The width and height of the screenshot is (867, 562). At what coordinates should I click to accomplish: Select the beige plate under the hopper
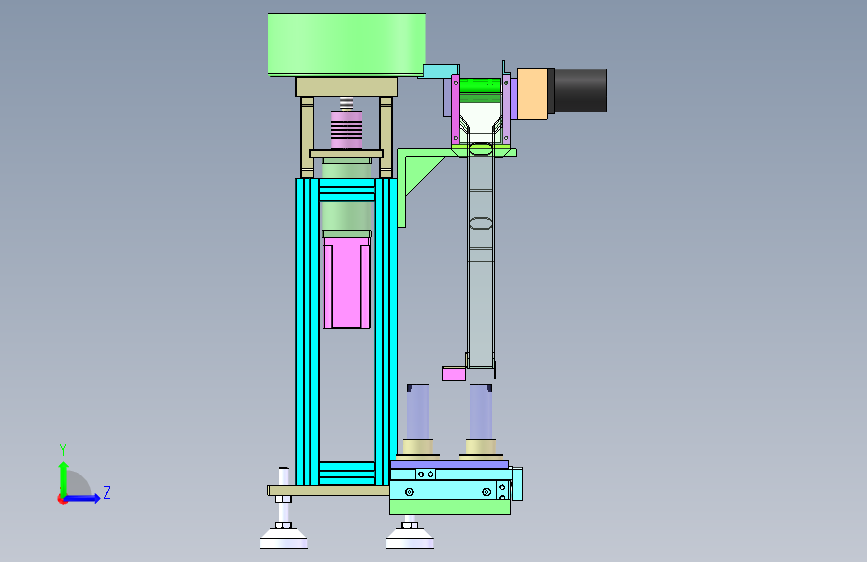pos(347,87)
